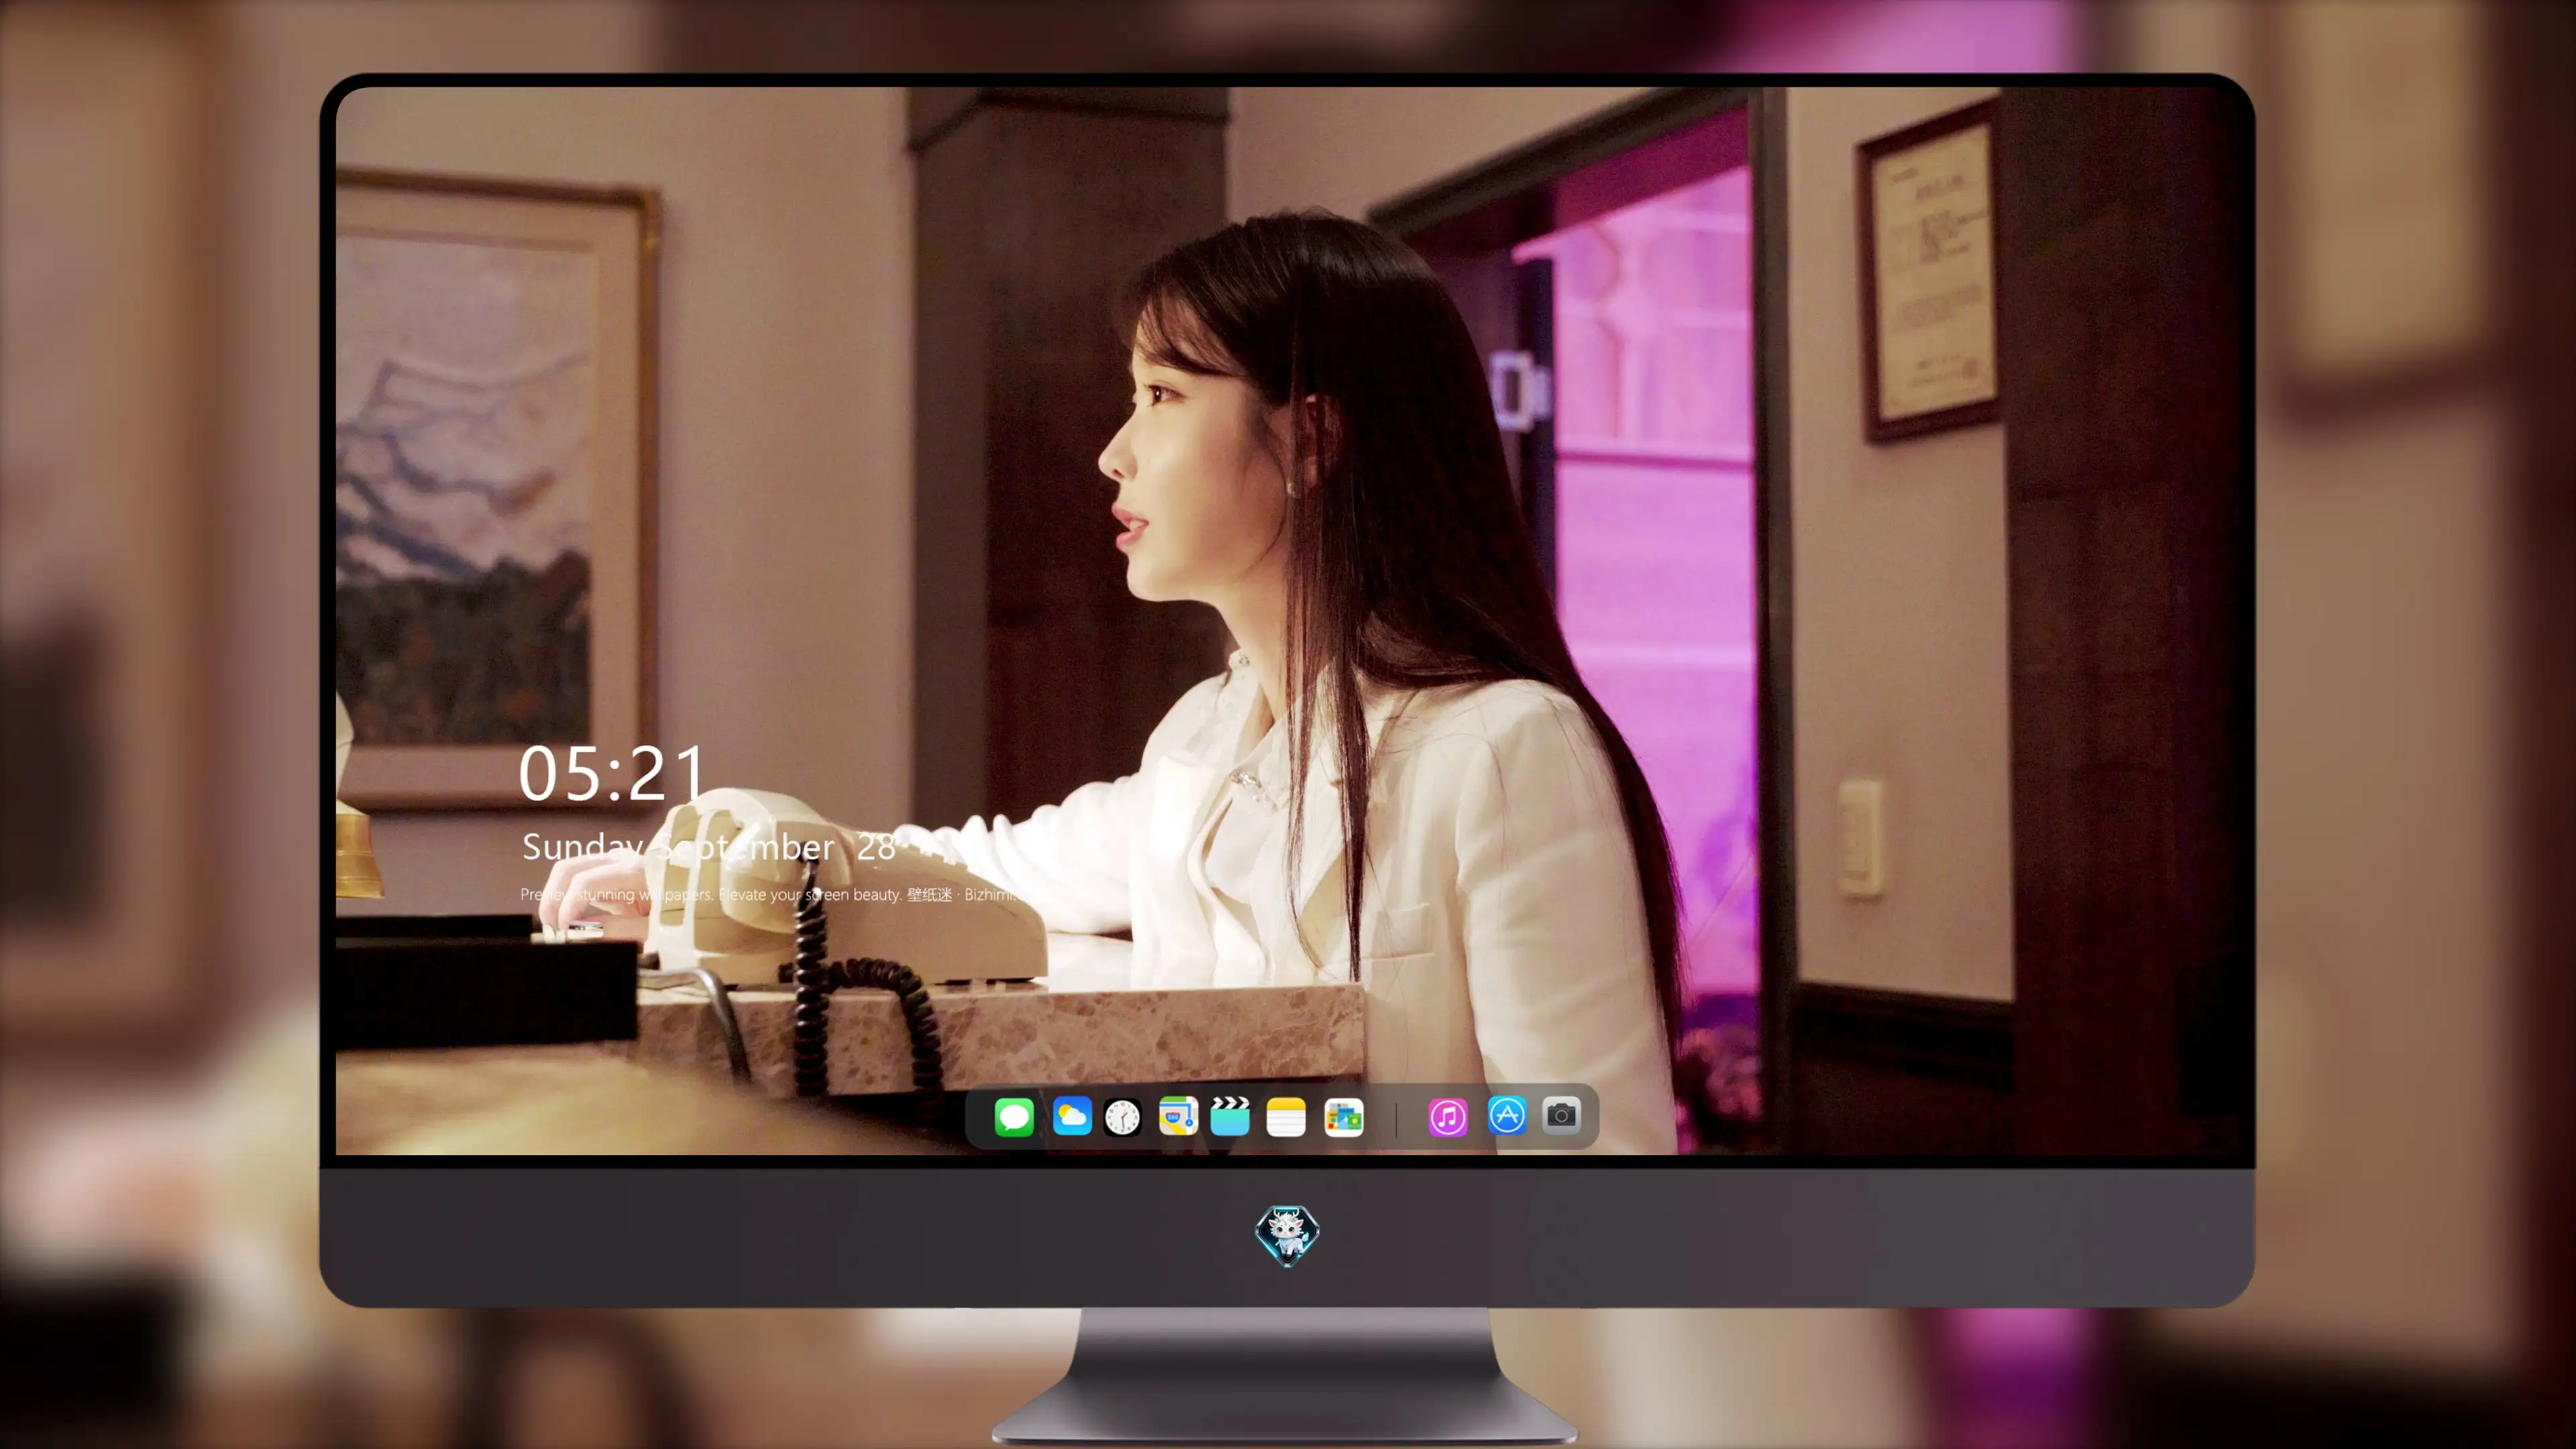The width and height of the screenshot is (2576, 1449).
Task: Click the 'Preview stunning wallpapers' caption
Action: (x=769, y=894)
